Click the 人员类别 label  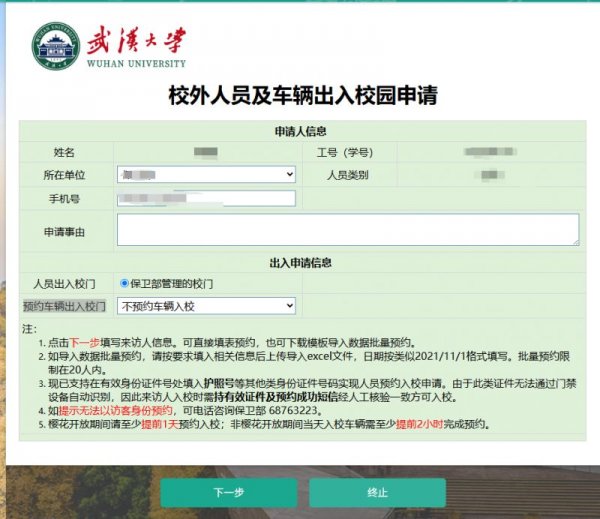[347, 175]
